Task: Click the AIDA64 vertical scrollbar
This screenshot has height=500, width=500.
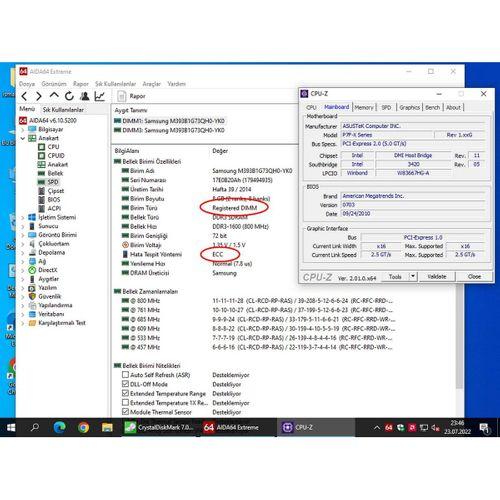Action: (x=459, y=336)
